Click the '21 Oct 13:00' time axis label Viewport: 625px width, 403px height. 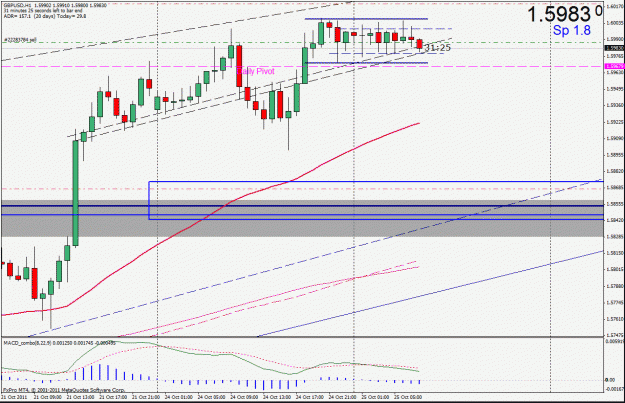coord(81,397)
